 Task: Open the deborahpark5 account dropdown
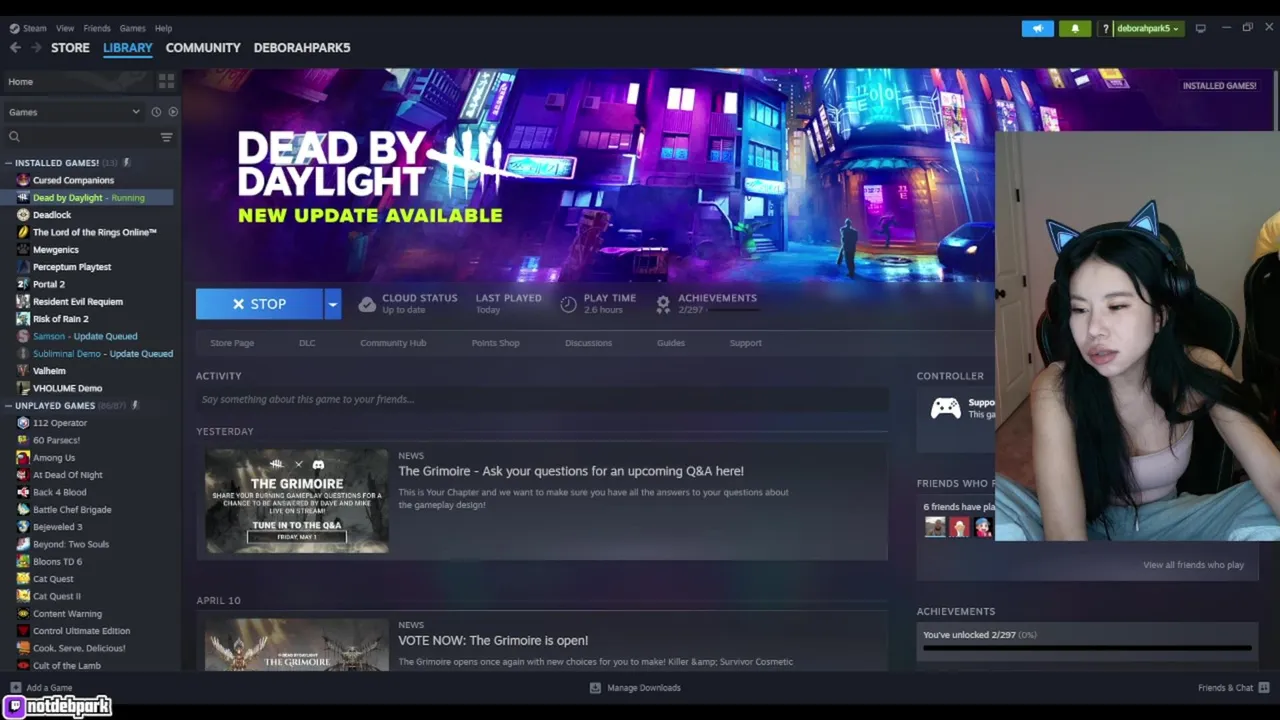[1148, 28]
